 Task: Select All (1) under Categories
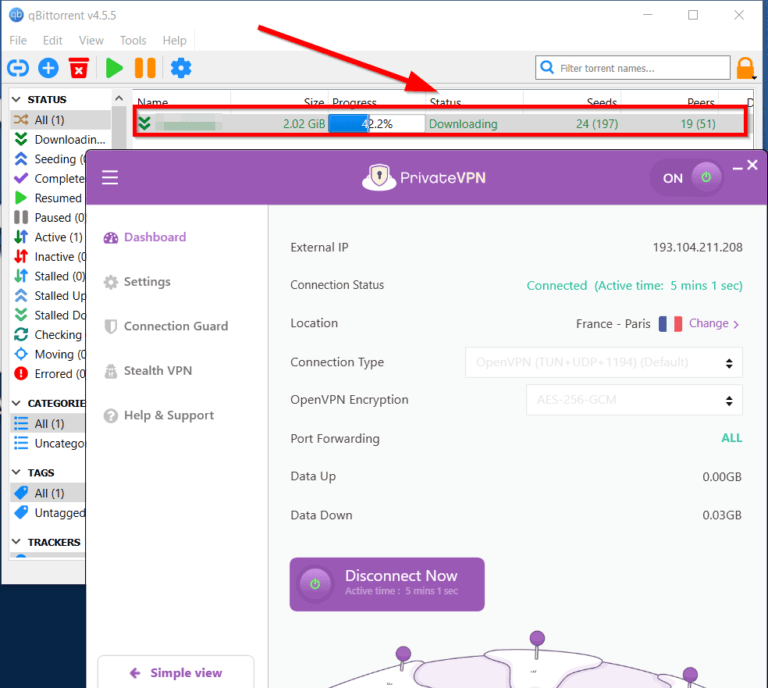48,424
